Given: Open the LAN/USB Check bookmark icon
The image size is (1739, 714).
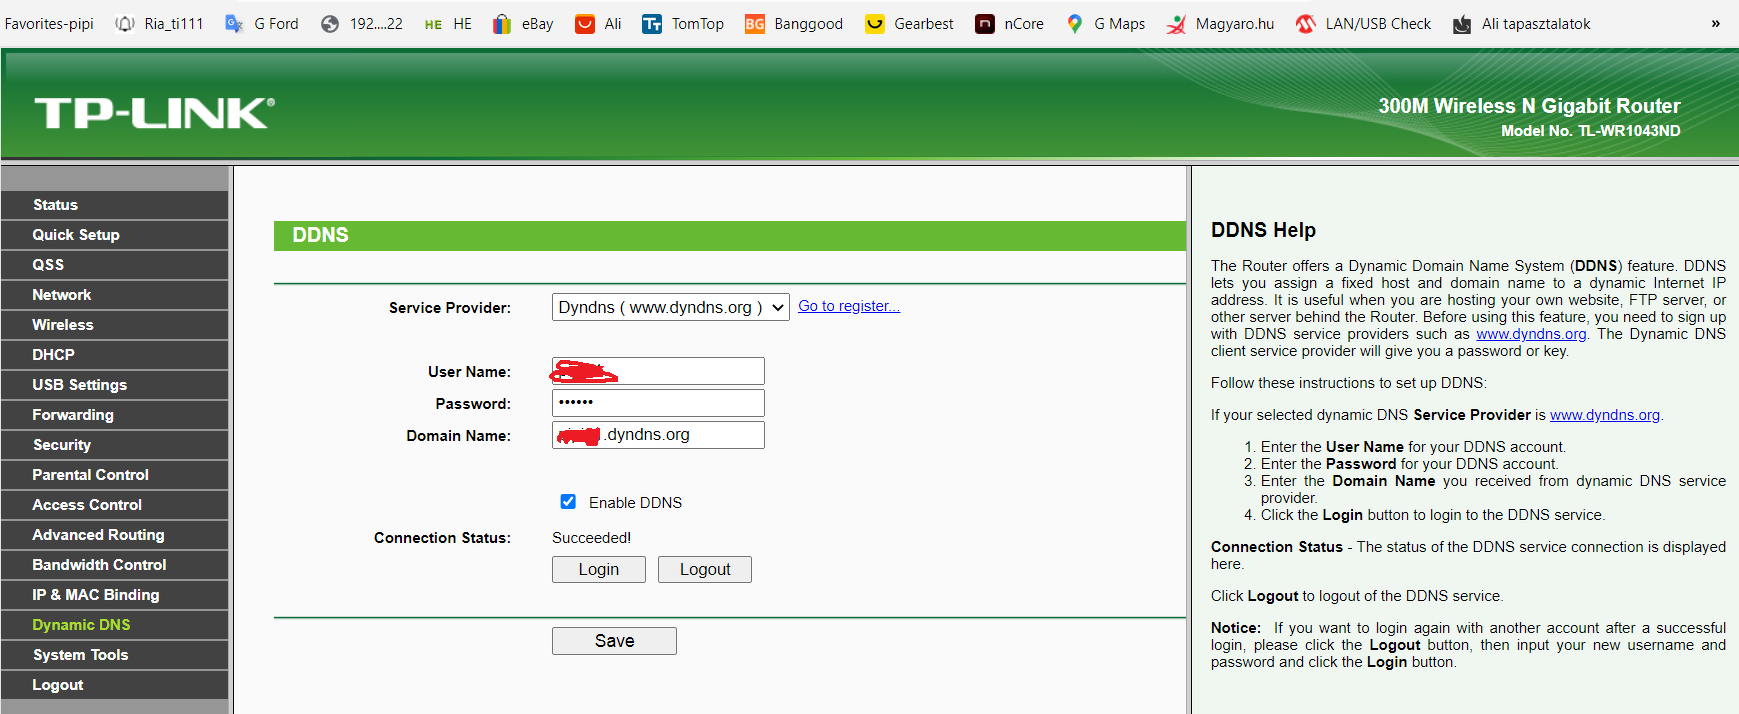Looking at the screenshot, I should click(1306, 24).
